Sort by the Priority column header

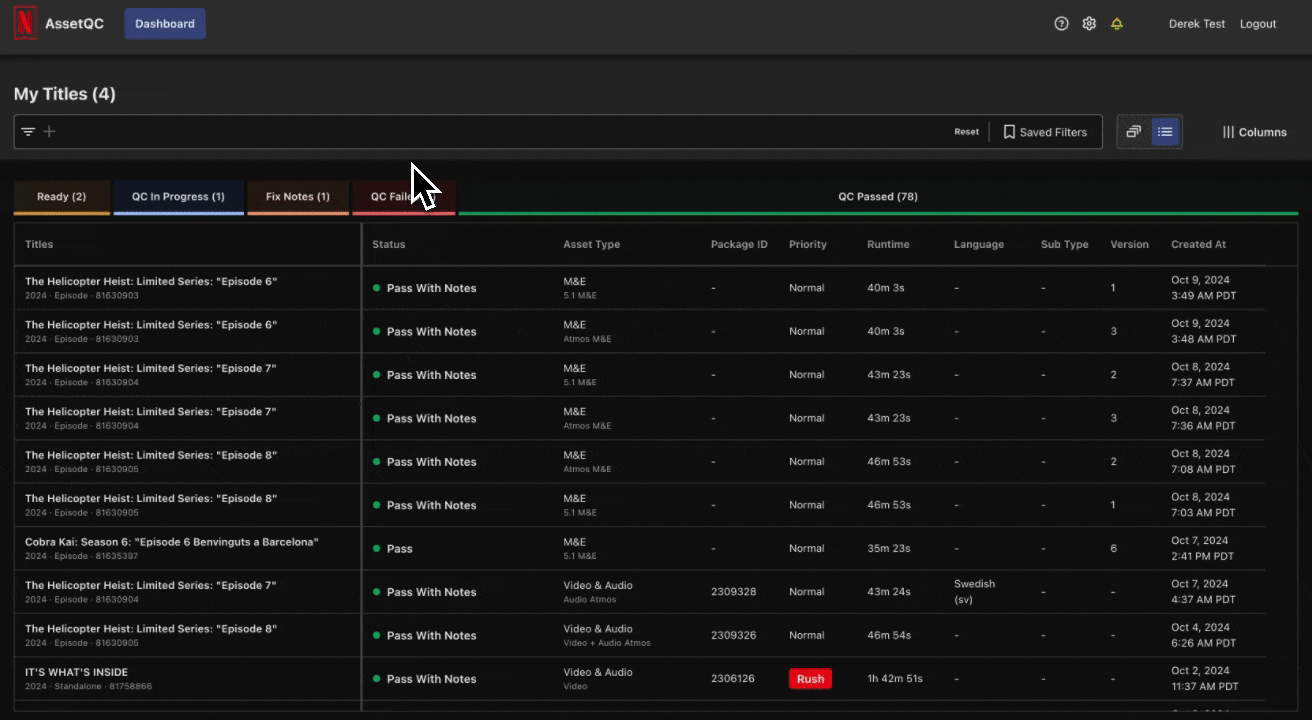[x=808, y=244]
